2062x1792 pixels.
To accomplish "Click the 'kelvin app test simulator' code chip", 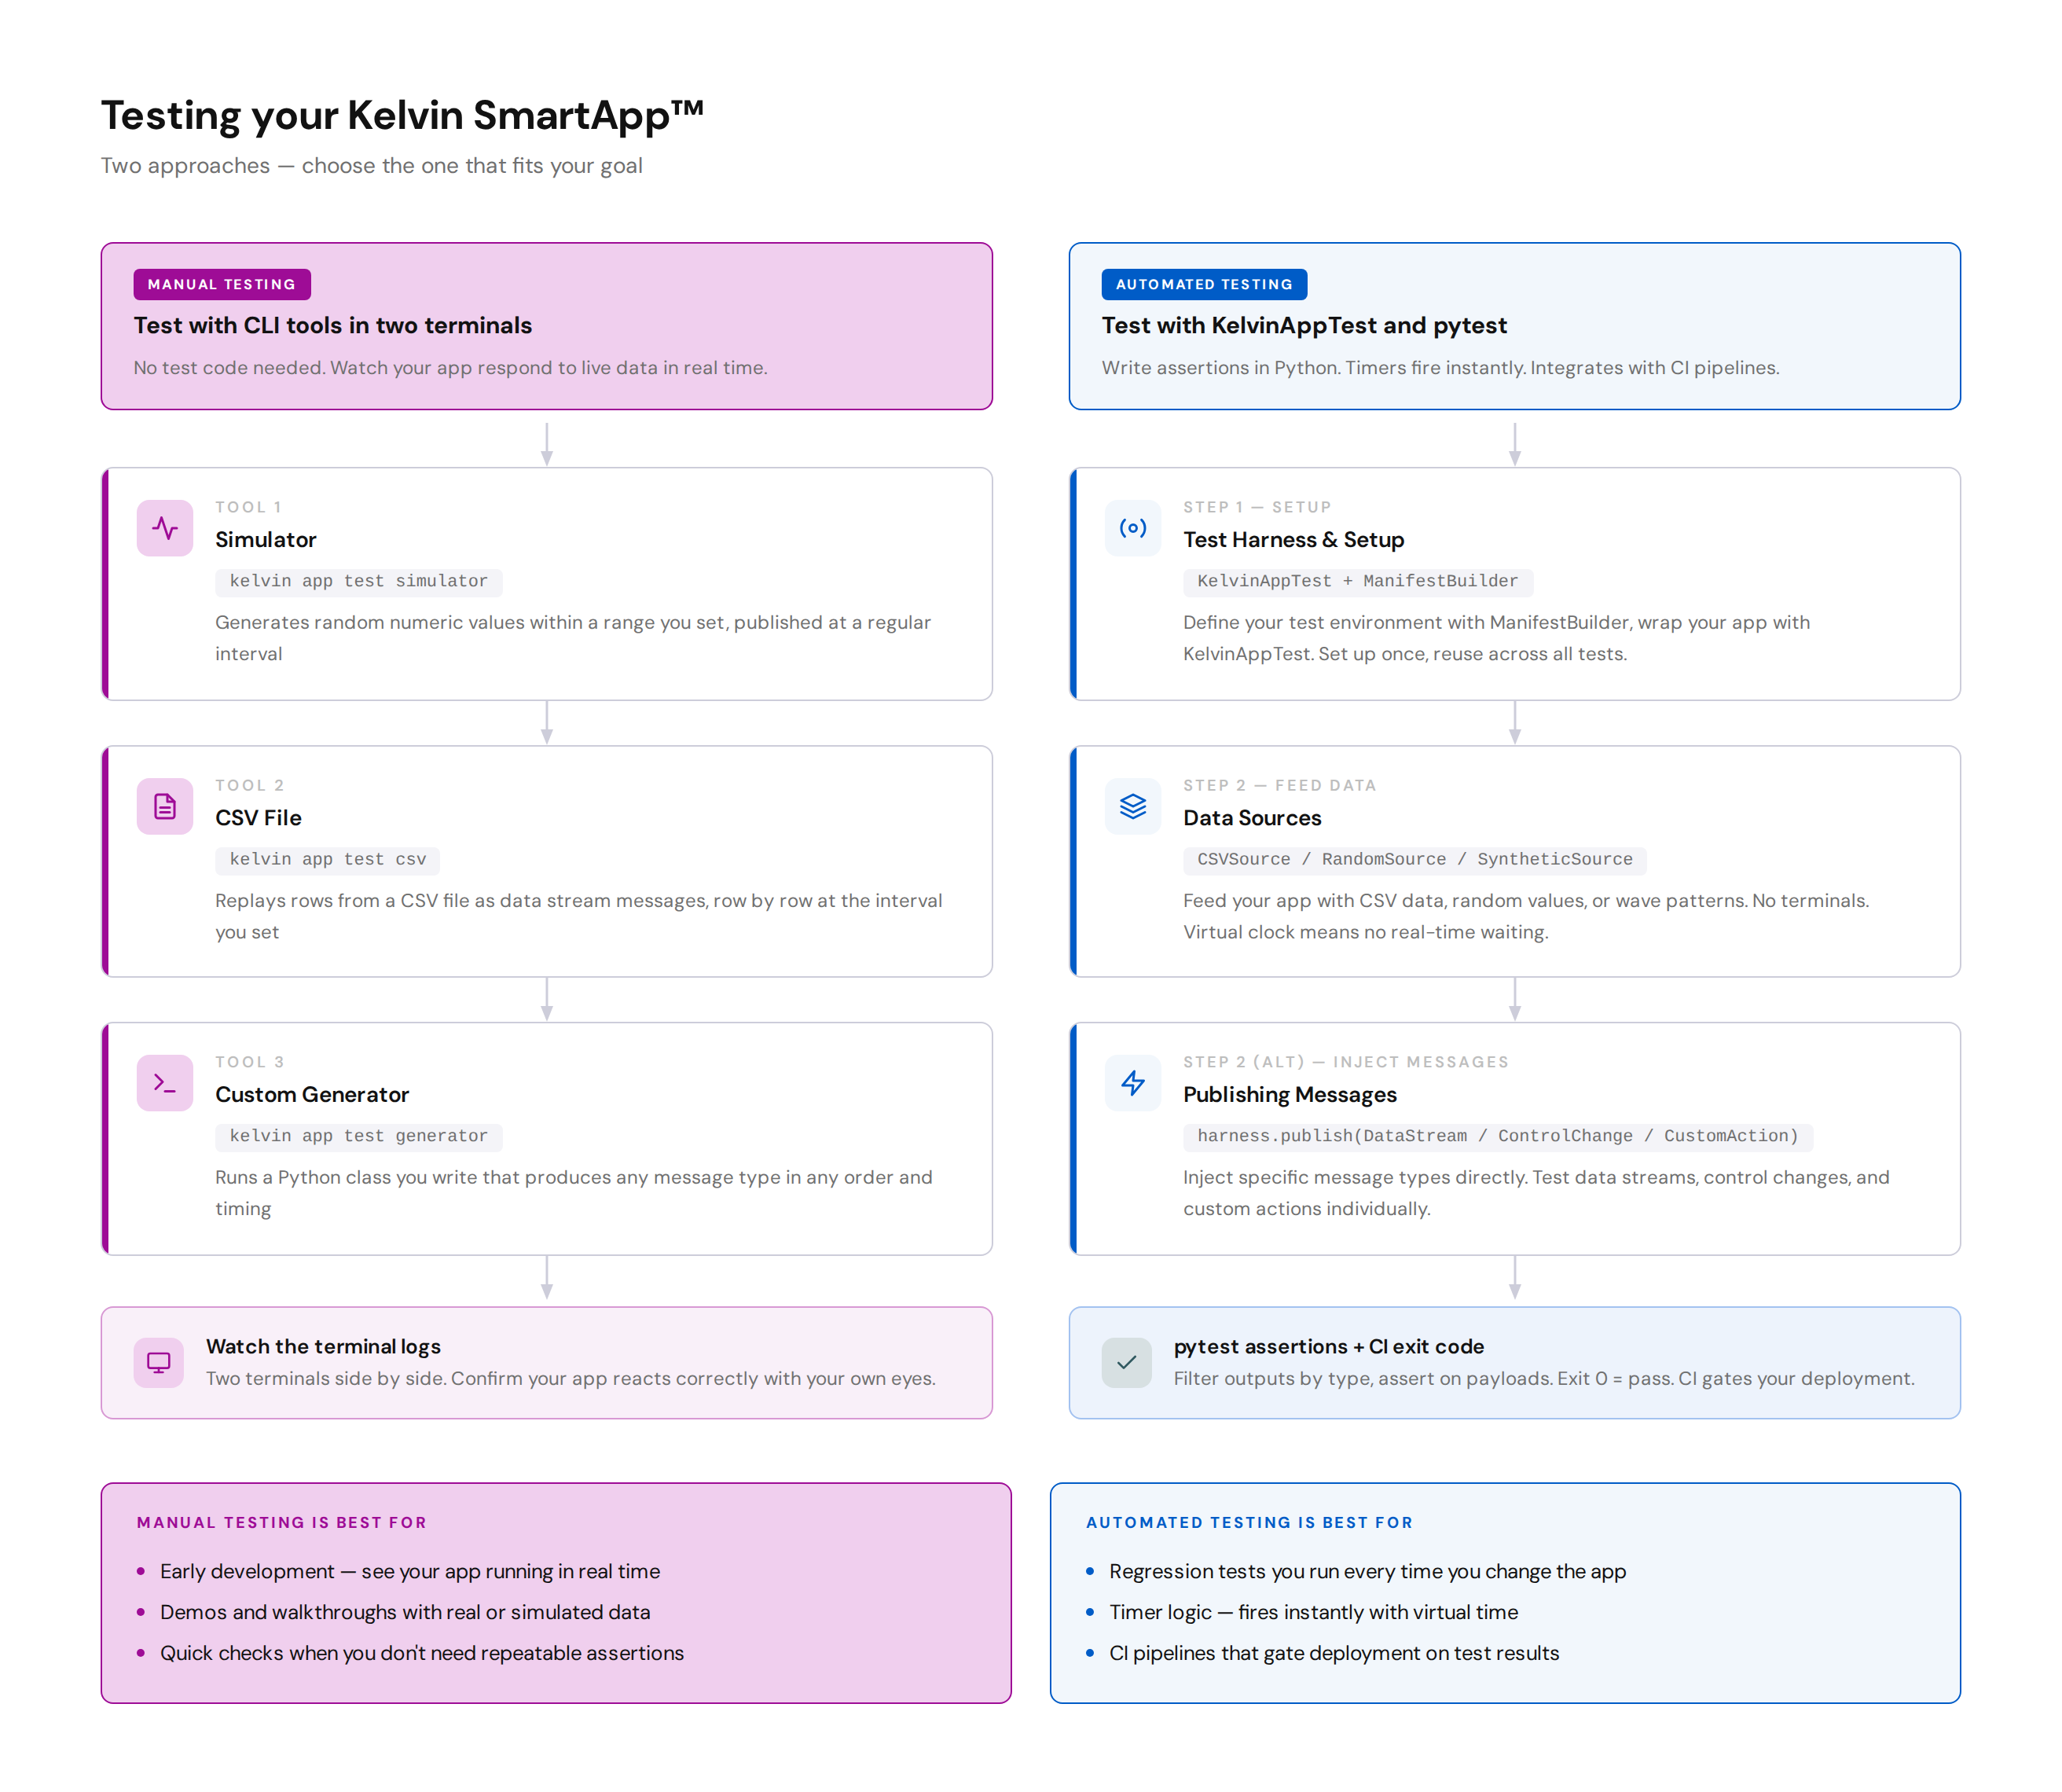I will tap(359, 581).
